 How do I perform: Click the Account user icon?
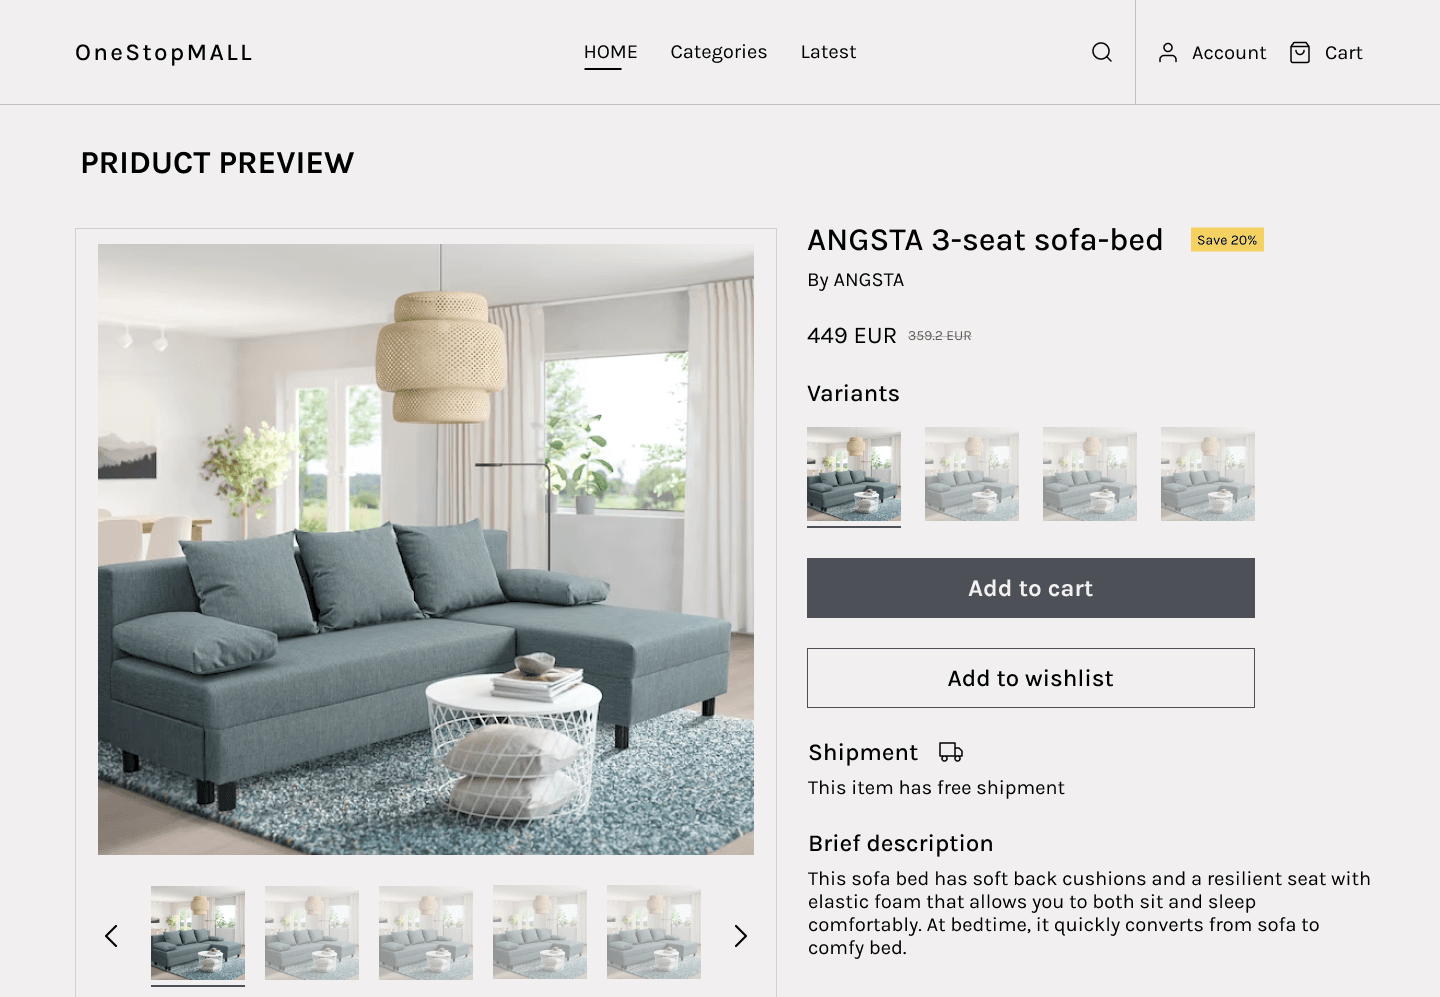(x=1167, y=52)
